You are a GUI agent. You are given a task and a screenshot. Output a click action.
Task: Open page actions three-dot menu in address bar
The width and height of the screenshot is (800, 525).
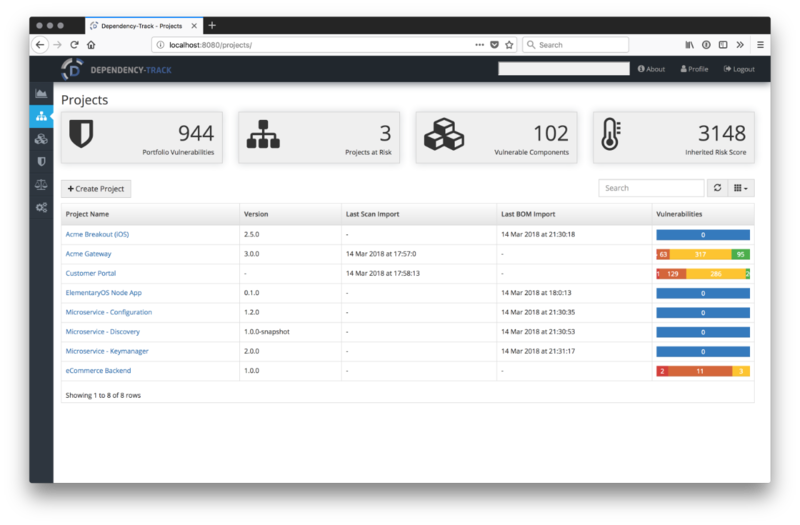(x=480, y=45)
